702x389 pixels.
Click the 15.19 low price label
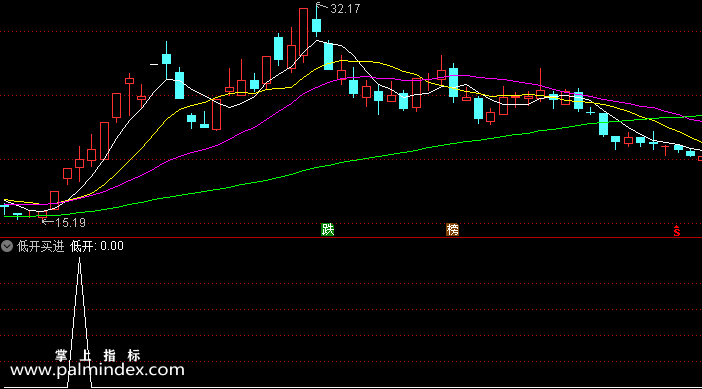70,222
